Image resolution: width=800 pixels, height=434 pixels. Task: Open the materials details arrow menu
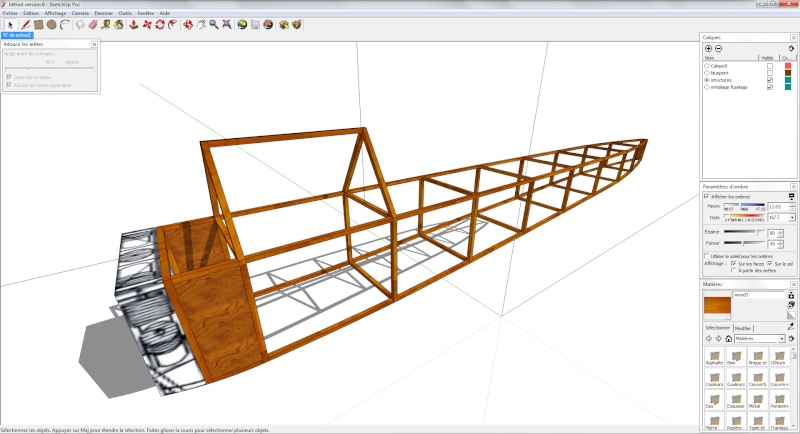pyautogui.click(x=791, y=339)
